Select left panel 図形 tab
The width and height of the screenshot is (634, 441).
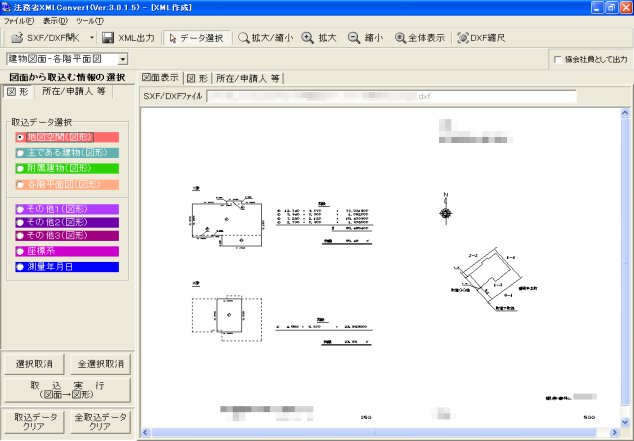tap(18, 92)
